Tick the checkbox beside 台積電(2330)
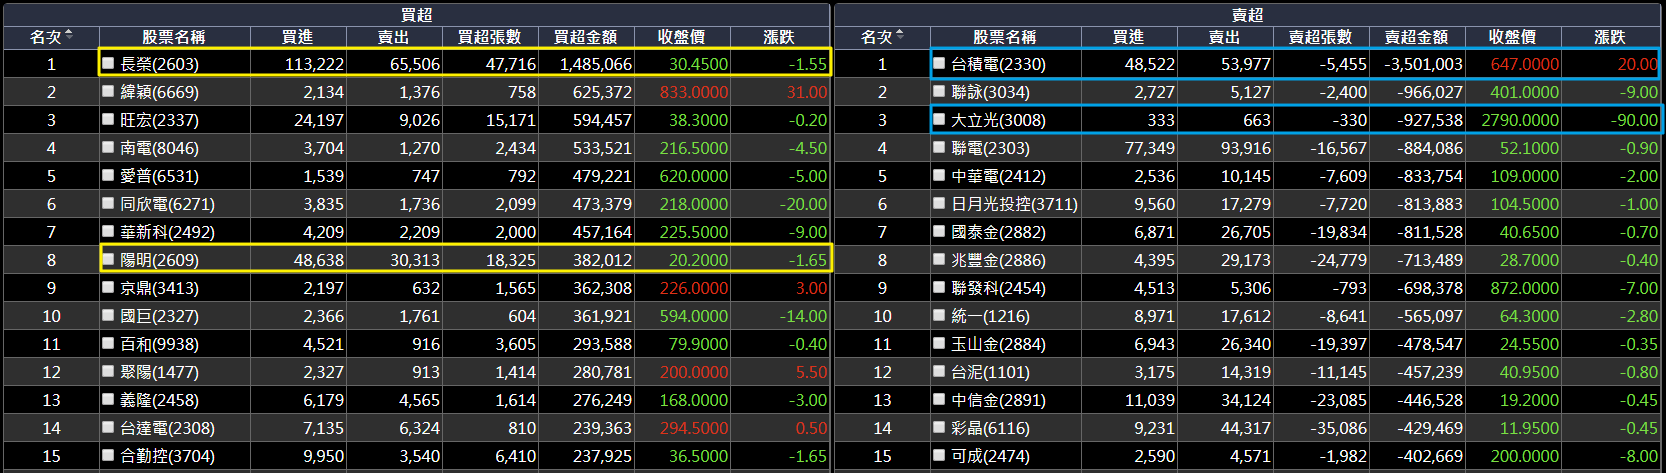The image size is (1666, 473). [x=939, y=63]
